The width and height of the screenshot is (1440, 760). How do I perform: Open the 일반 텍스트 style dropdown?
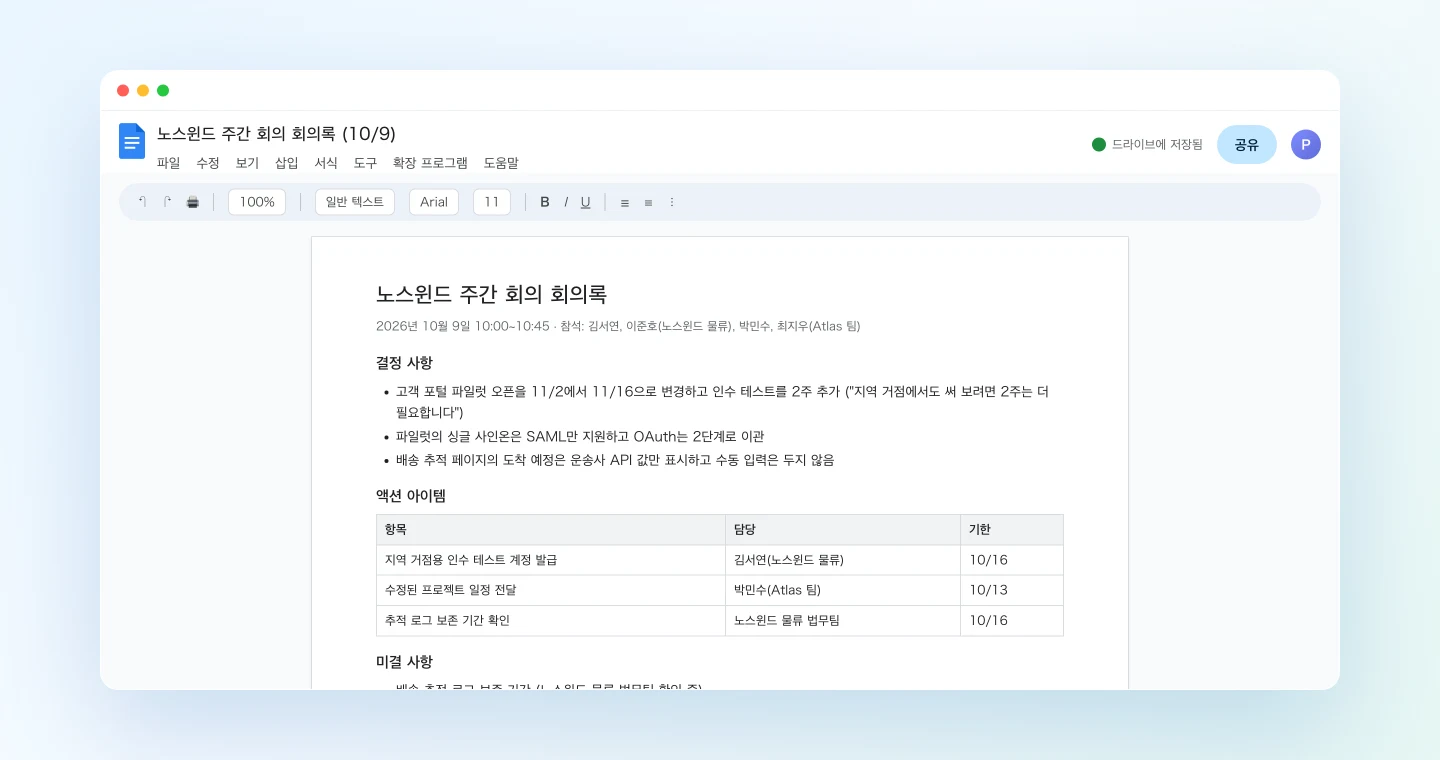point(355,202)
